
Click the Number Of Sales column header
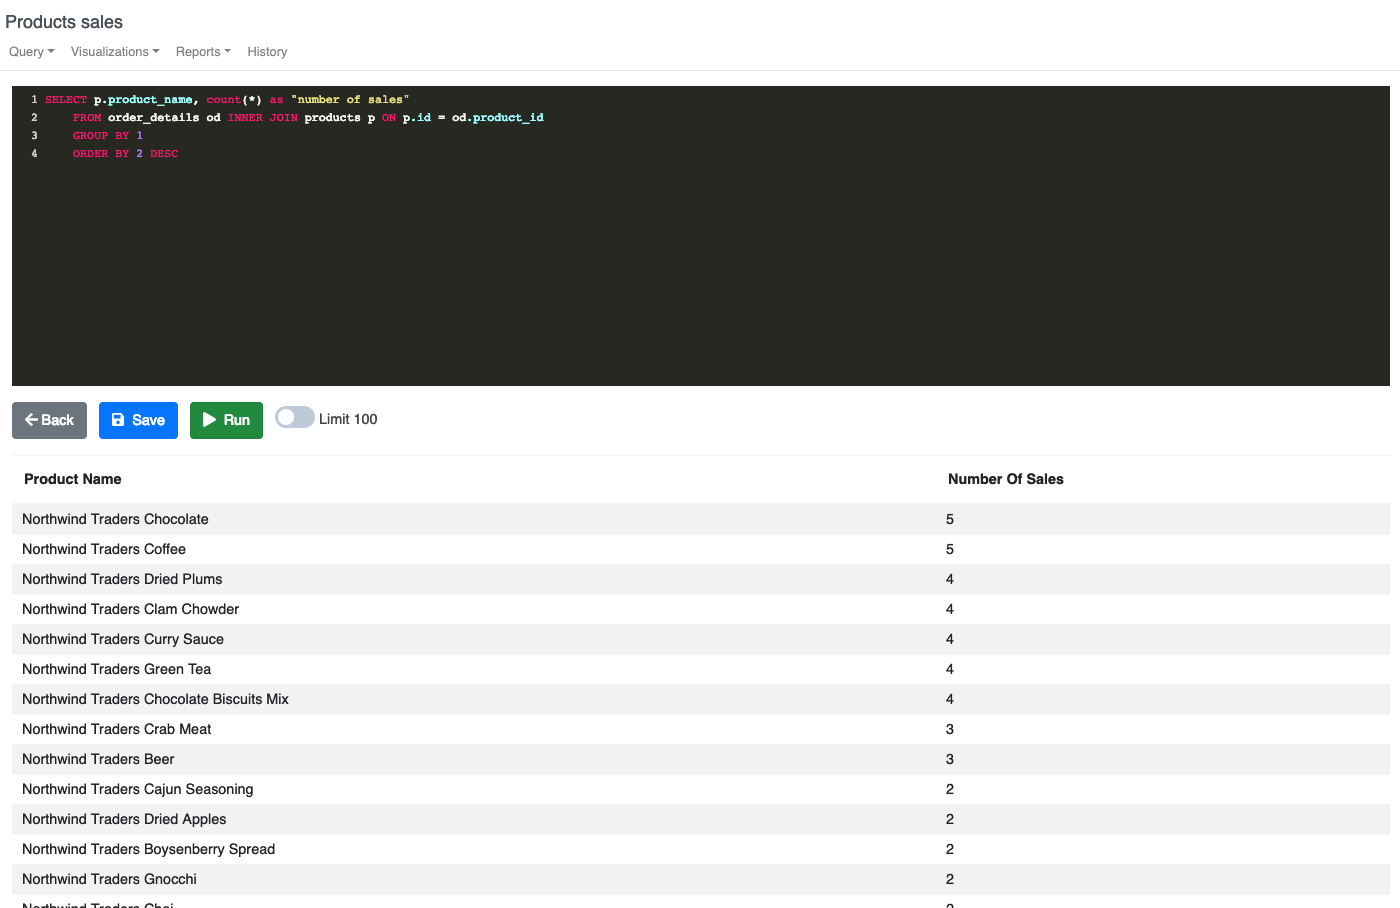[1006, 479]
